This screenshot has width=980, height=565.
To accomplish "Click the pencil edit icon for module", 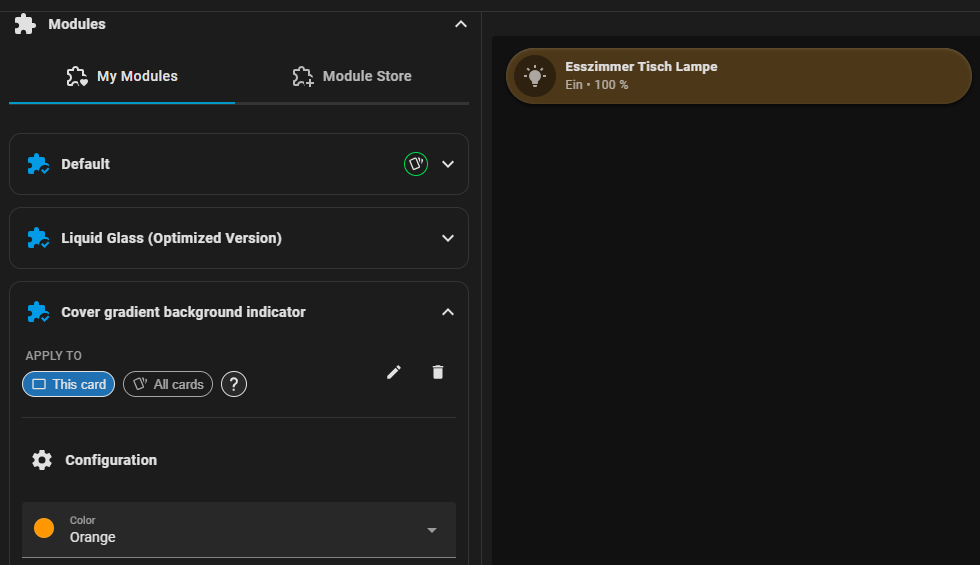I will 394,372.
